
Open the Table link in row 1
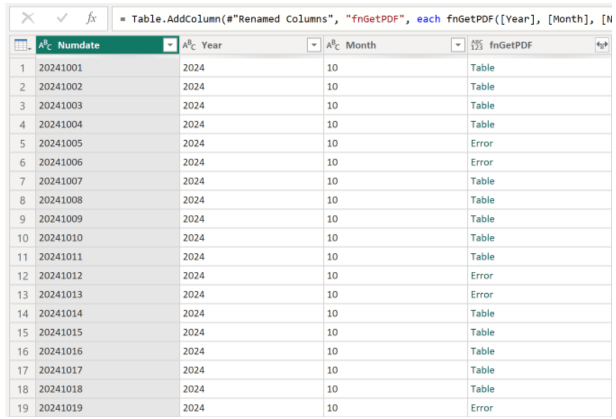[482, 68]
